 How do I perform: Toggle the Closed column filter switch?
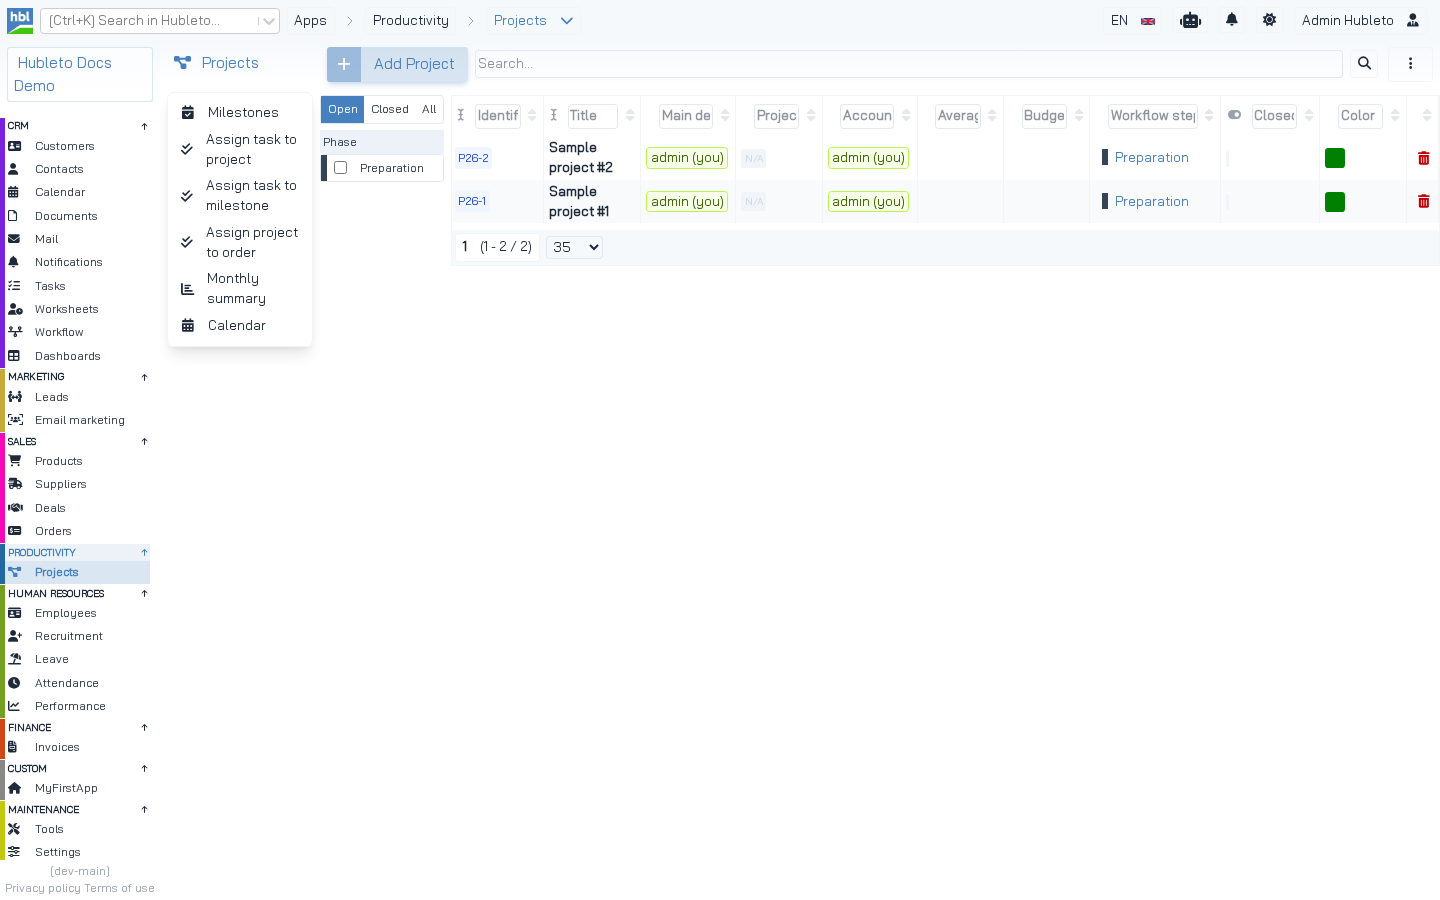[1235, 115]
